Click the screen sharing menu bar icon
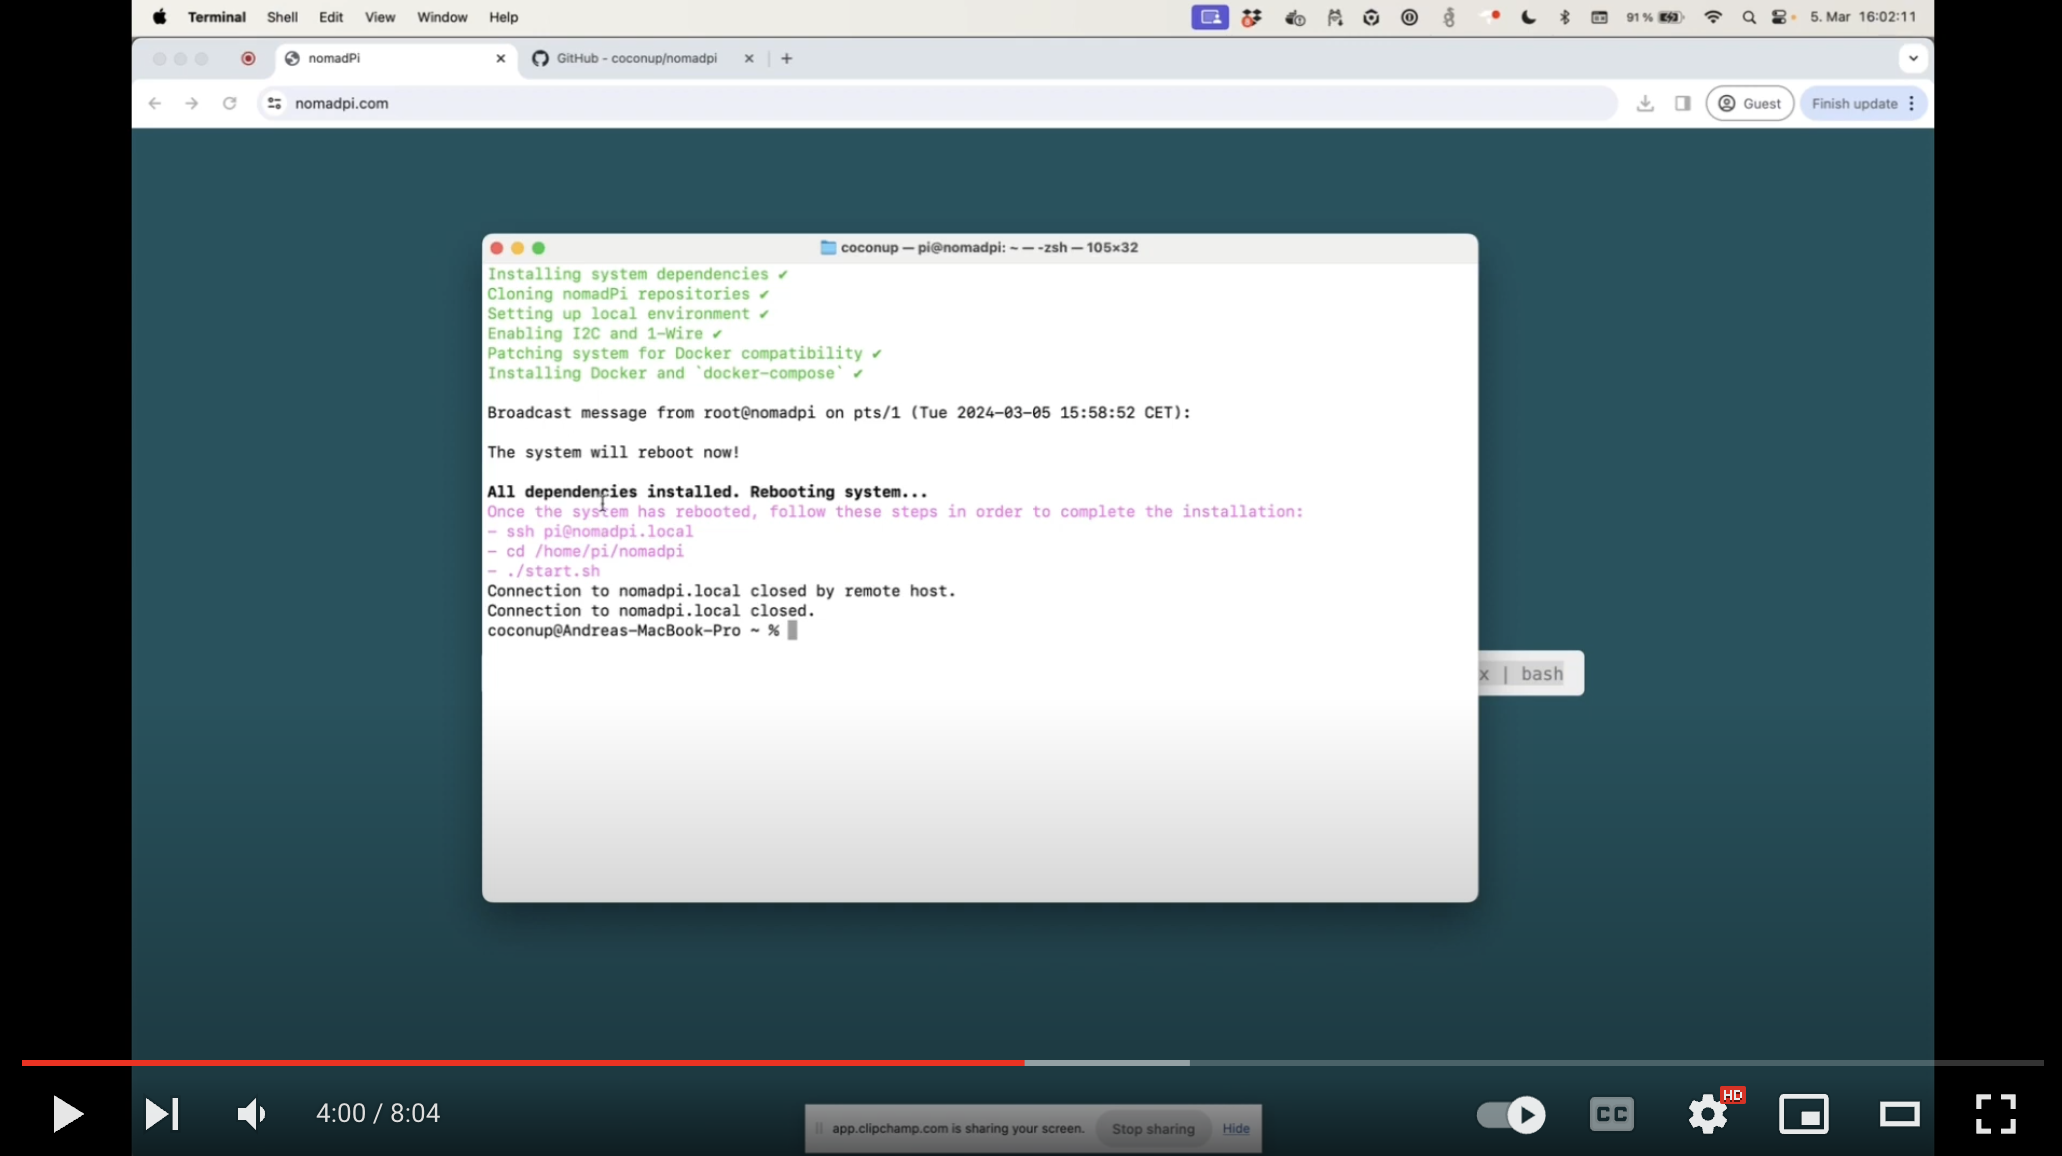This screenshot has height=1156, width=2062. [1210, 17]
